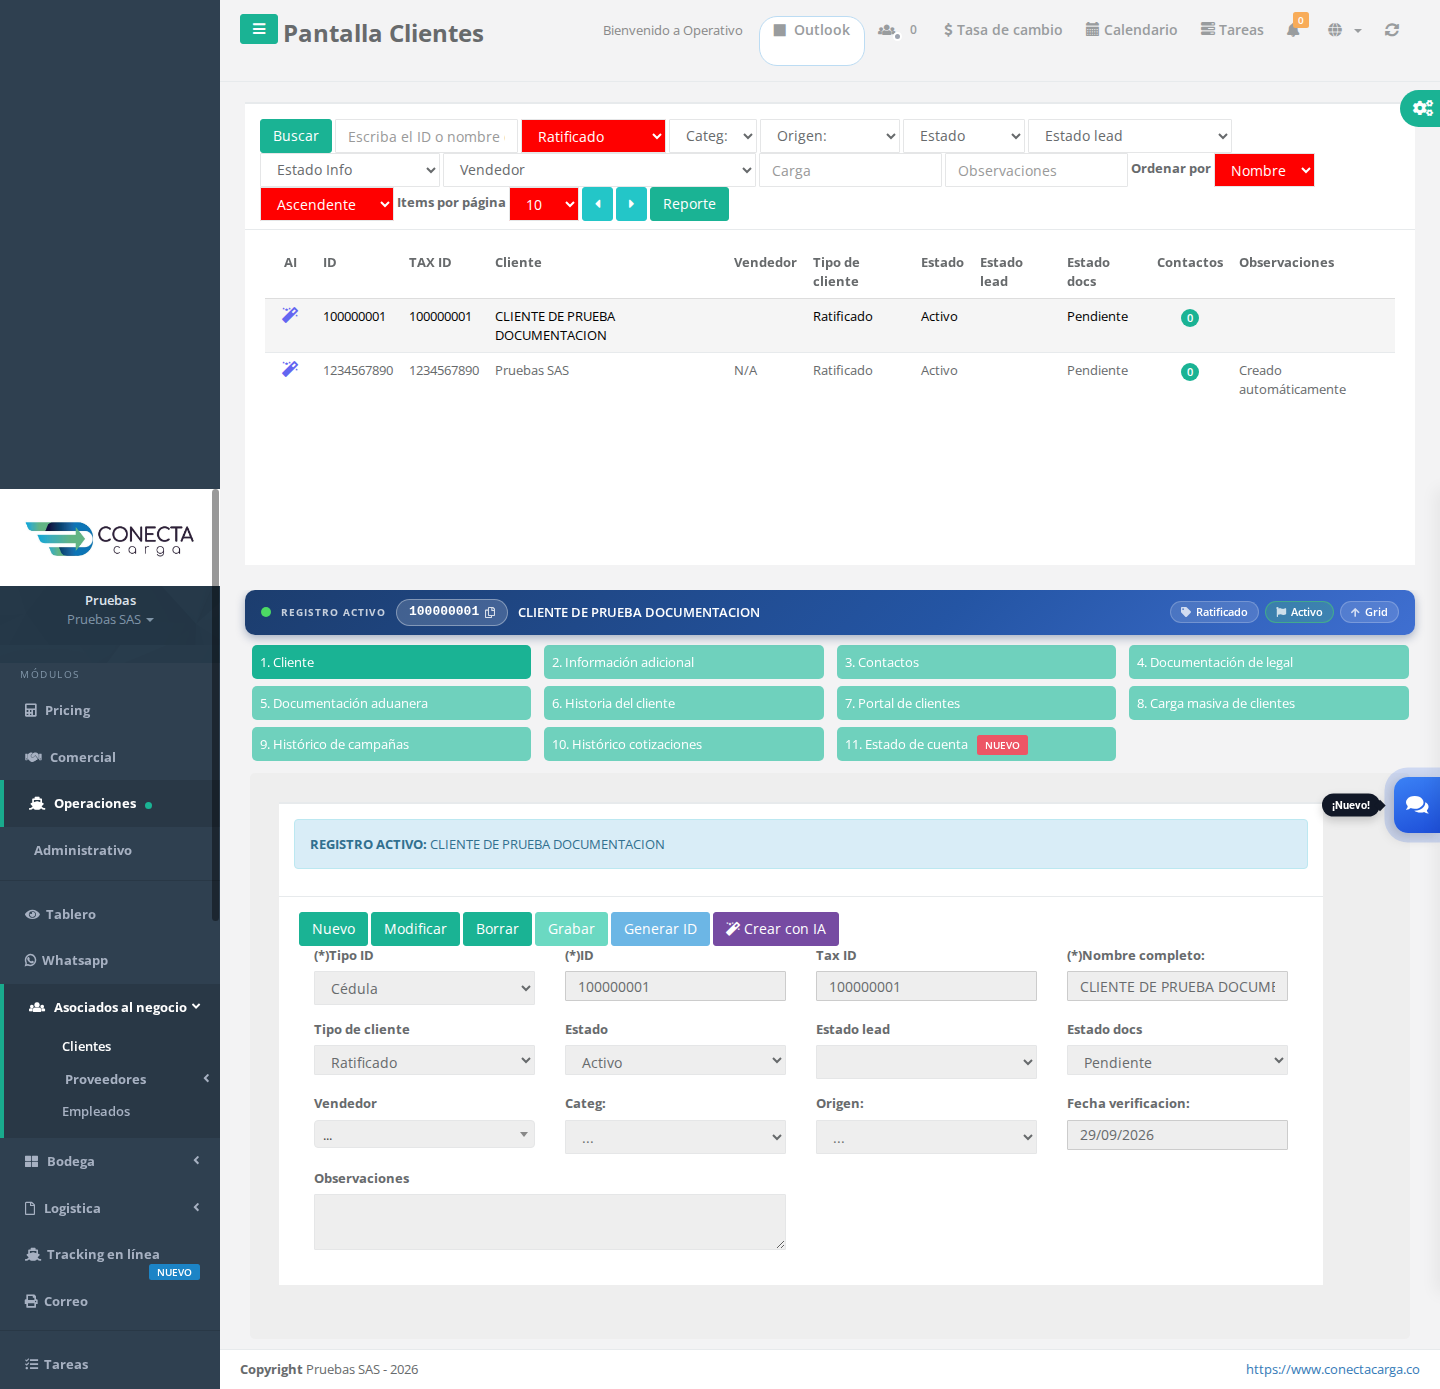This screenshot has width=1440, height=1389.
Task: Open the Categ filter dropdown
Action: [x=713, y=136]
